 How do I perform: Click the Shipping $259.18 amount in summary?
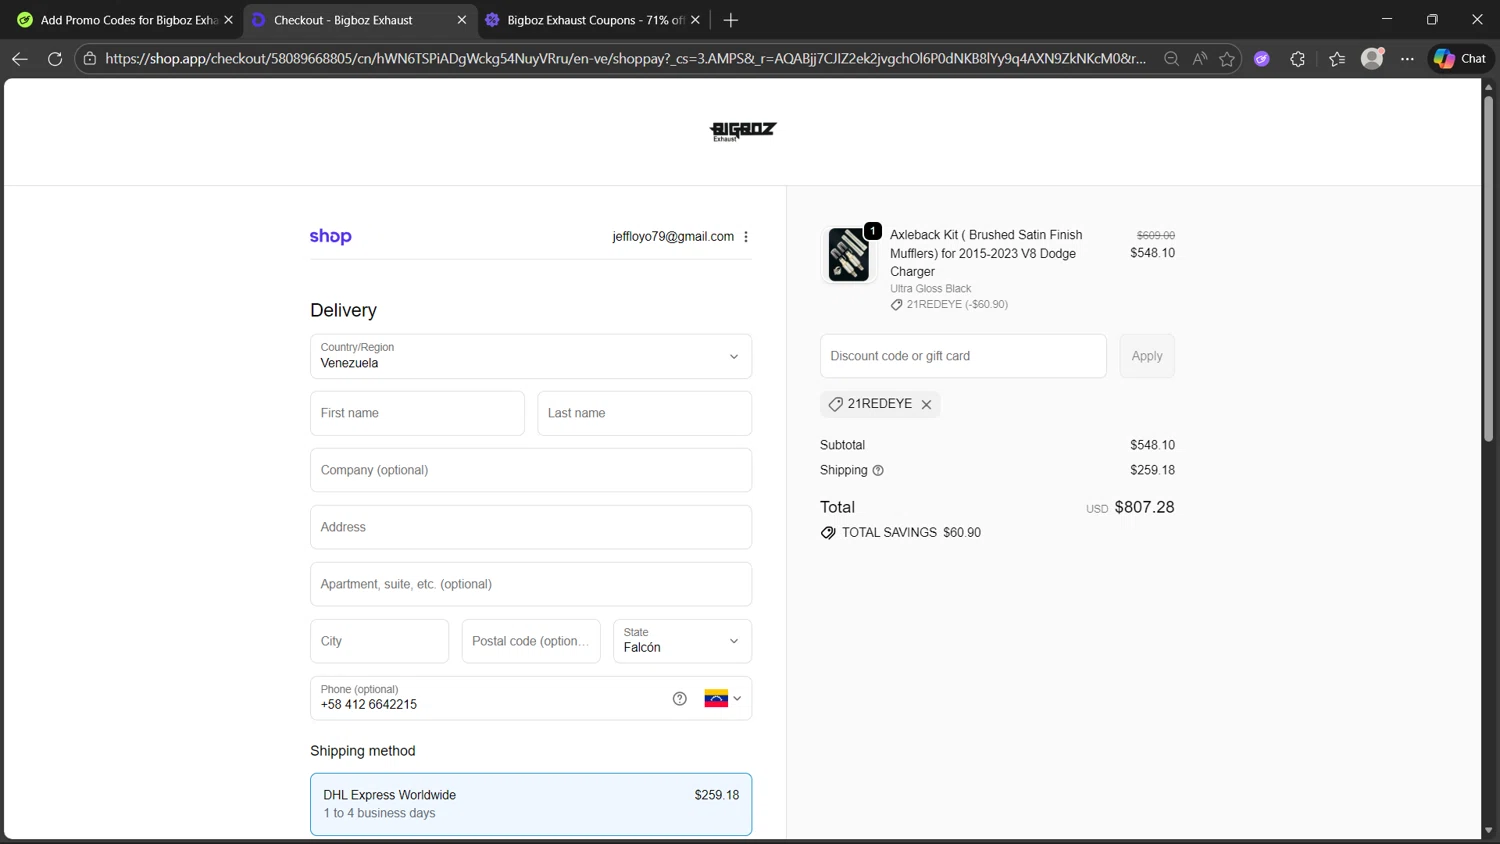tap(1152, 470)
